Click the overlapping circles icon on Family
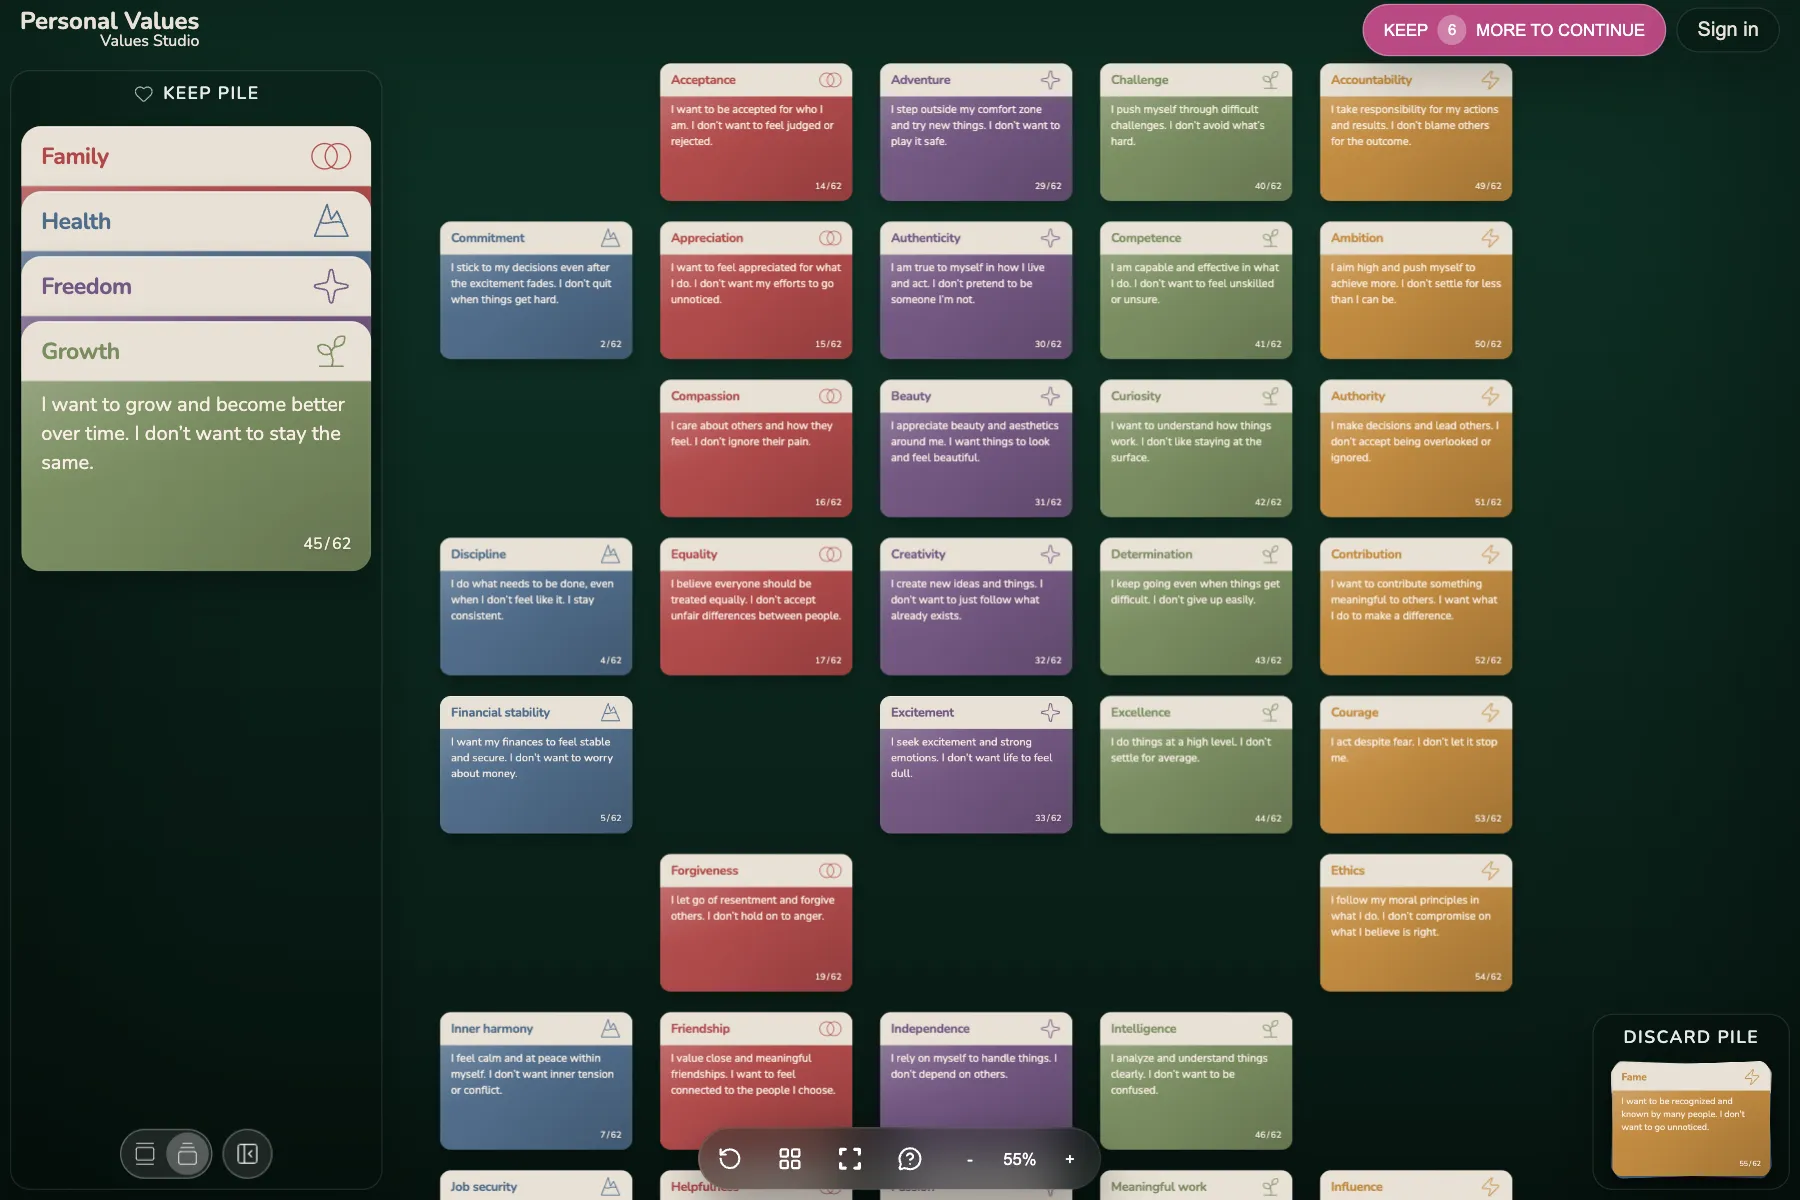 tap(331, 156)
